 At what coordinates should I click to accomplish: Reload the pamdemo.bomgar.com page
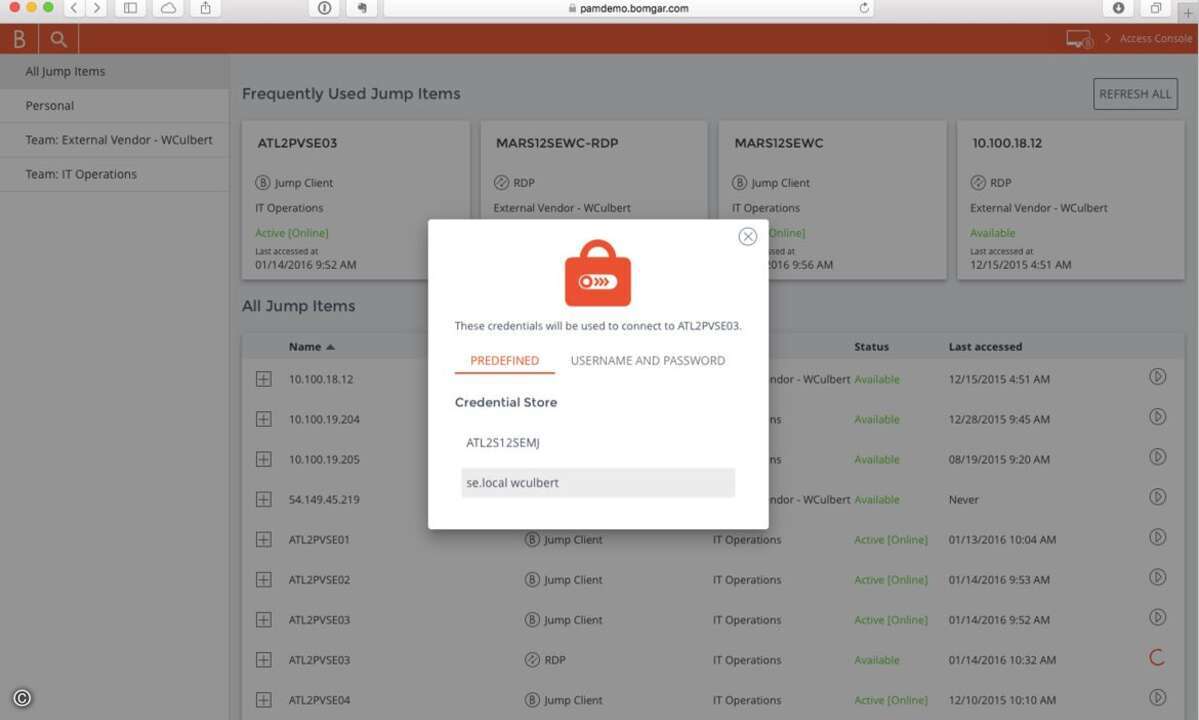[864, 8]
